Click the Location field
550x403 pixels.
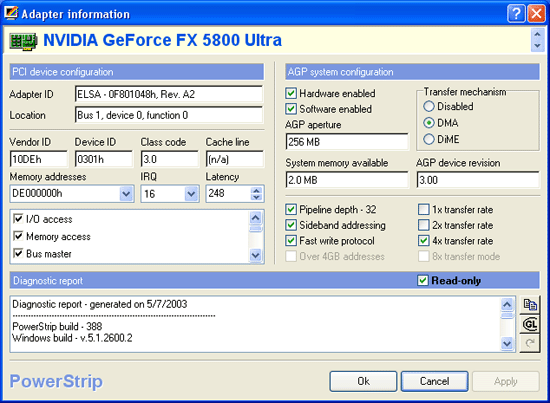(169, 115)
